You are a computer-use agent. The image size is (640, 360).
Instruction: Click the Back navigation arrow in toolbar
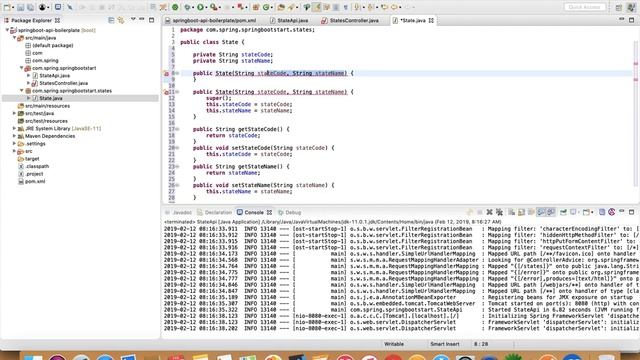click(x=394, y=7)
